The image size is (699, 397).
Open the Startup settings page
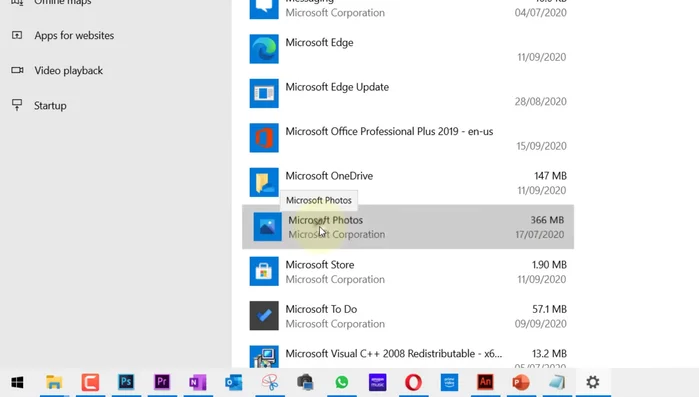[50, 106]
